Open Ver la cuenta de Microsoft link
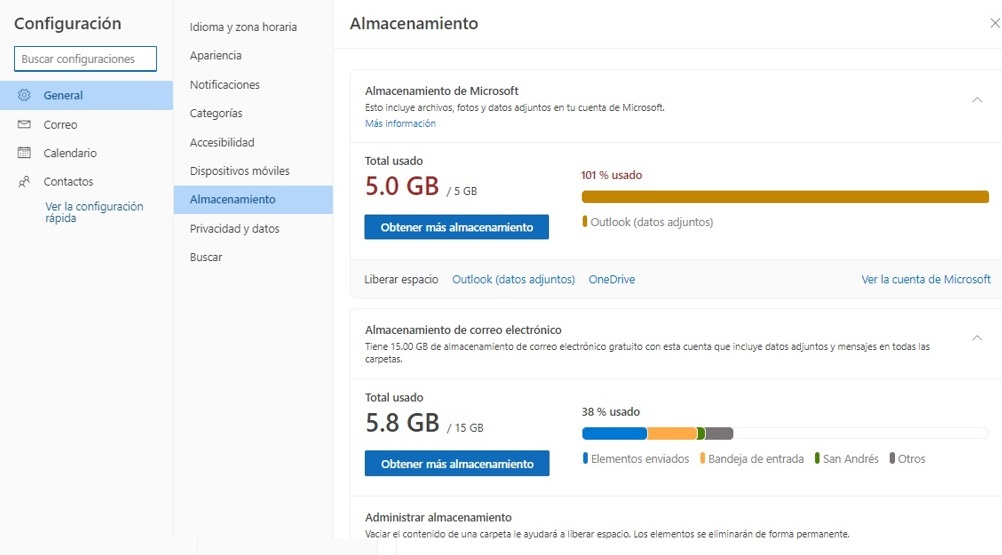1002x555 pixels. (x=926, y=279)
